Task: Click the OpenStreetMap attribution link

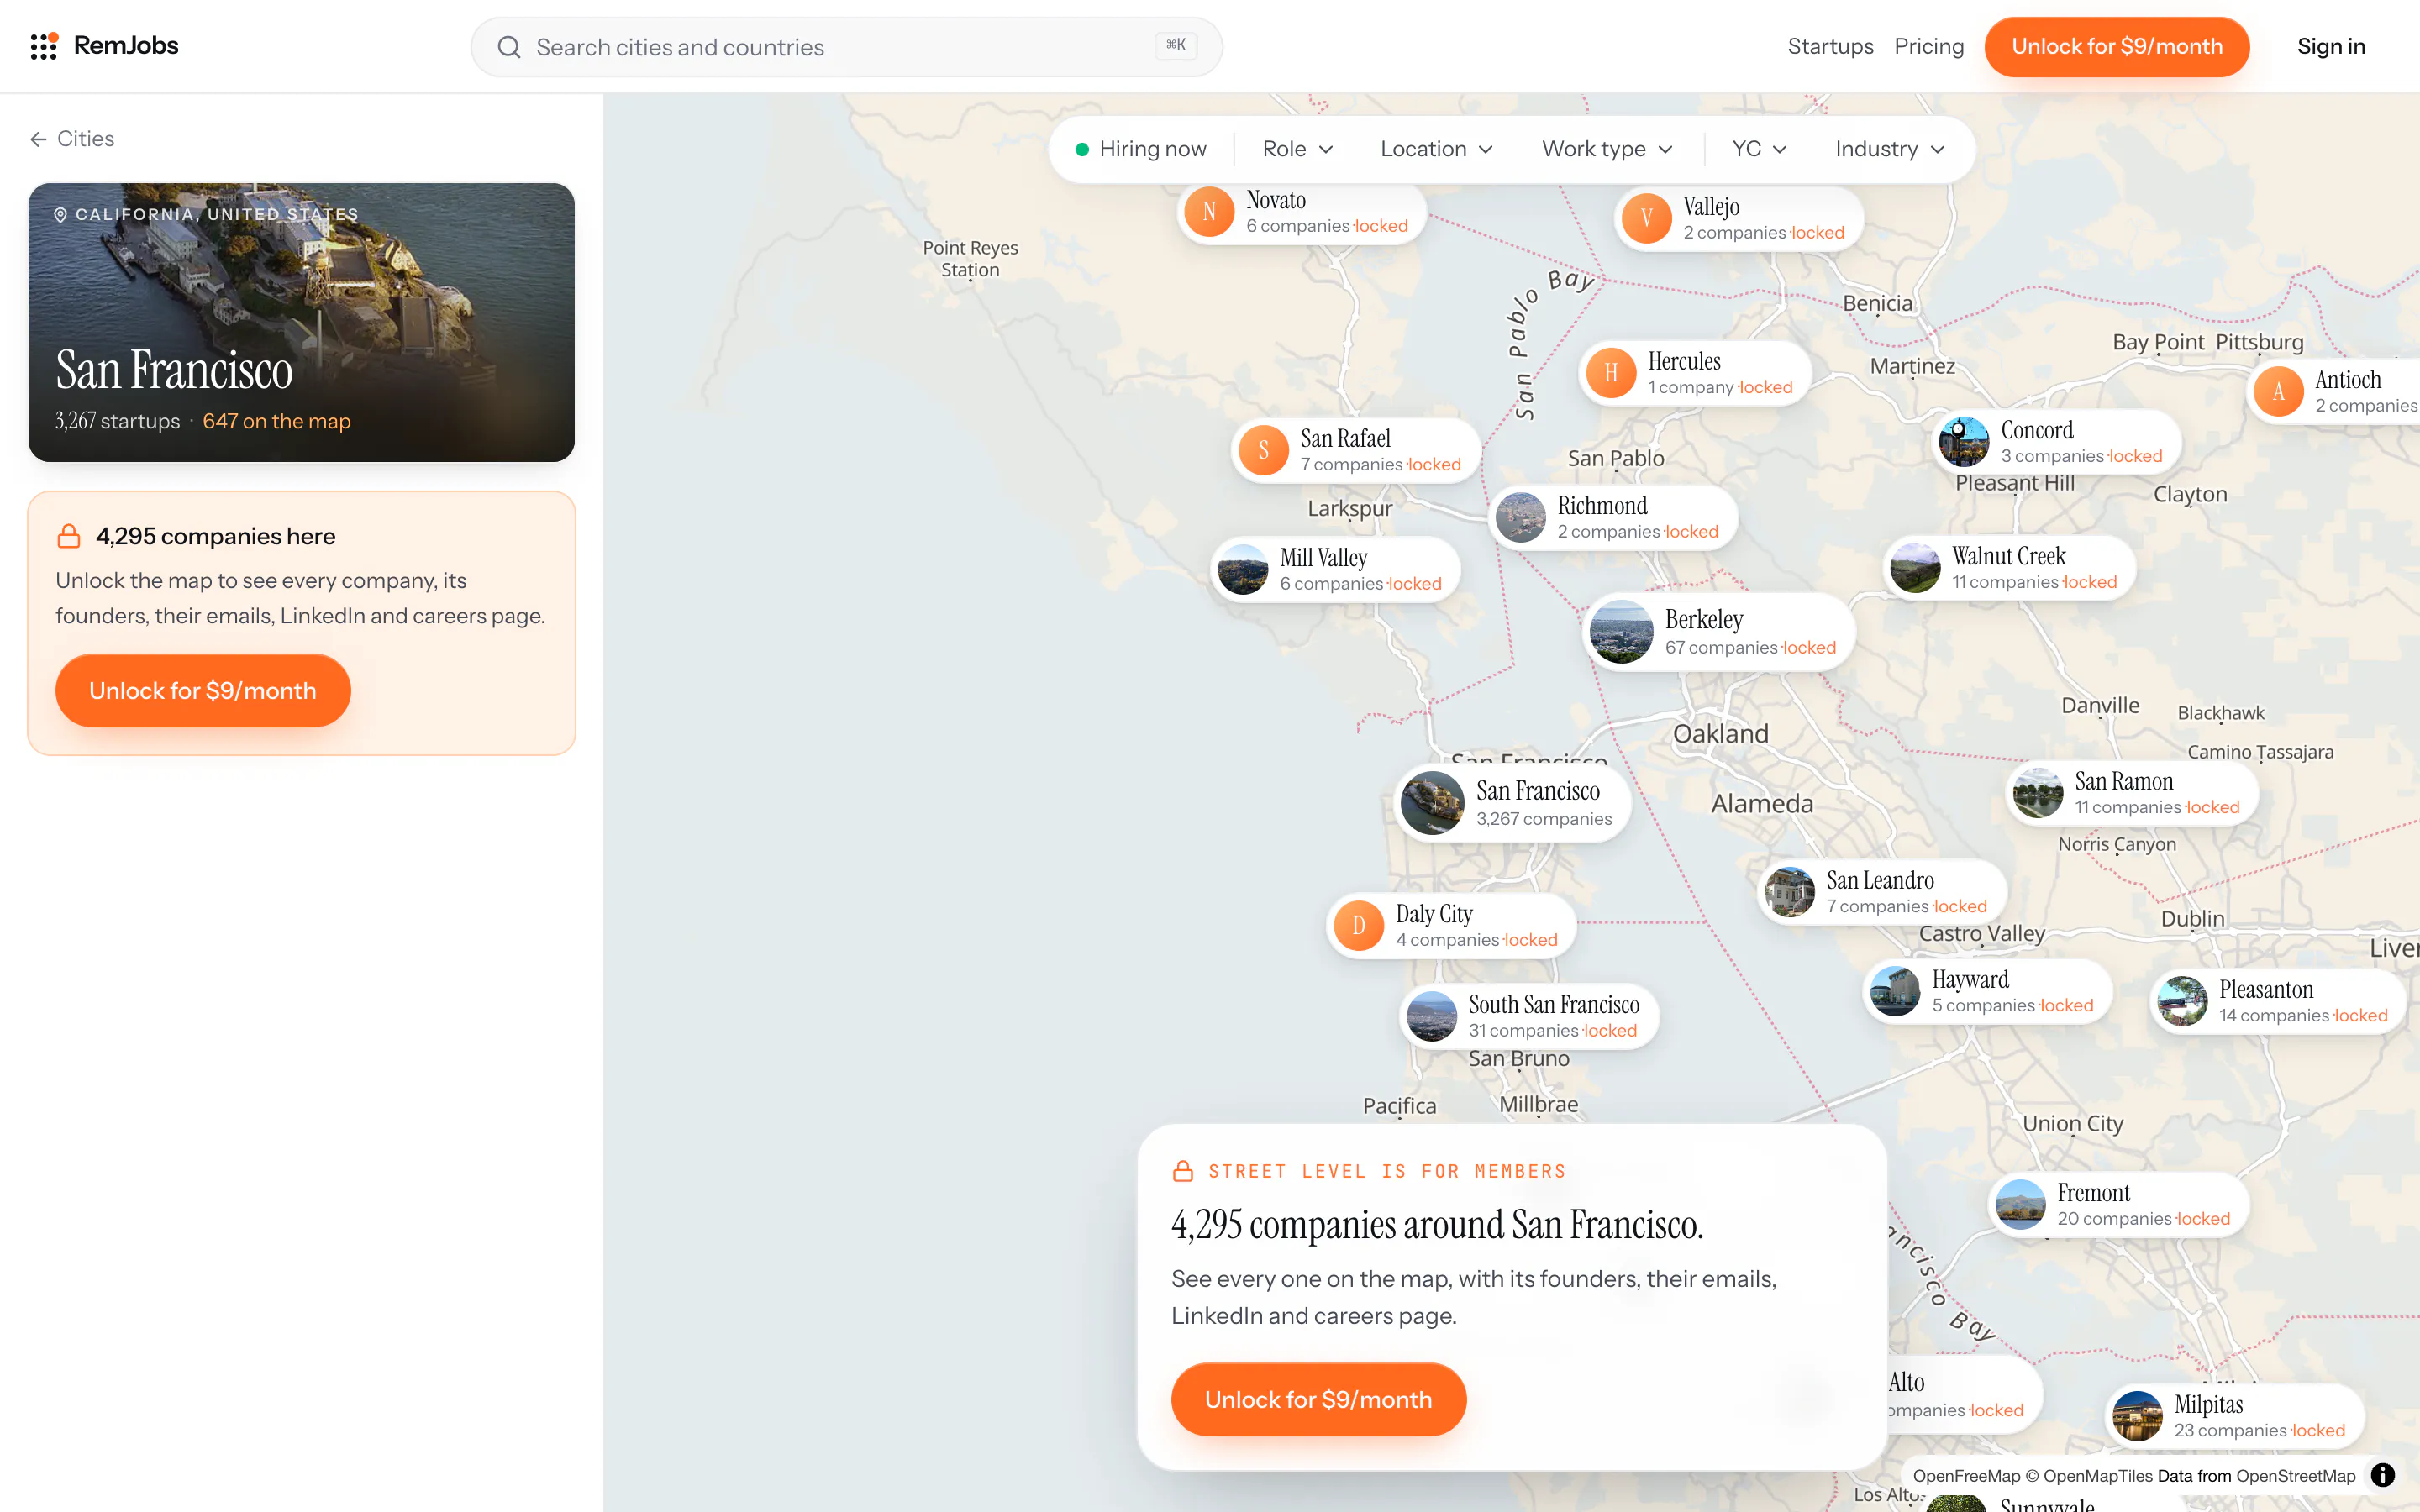Action: coord(2295,1476)
